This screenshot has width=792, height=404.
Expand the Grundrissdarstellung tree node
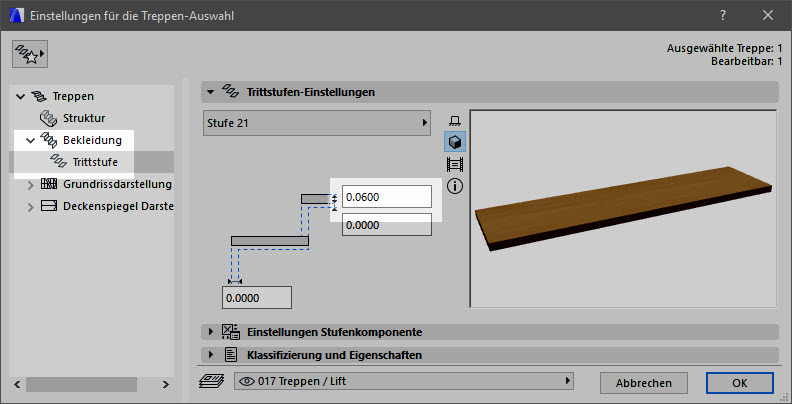click(31, 185)
